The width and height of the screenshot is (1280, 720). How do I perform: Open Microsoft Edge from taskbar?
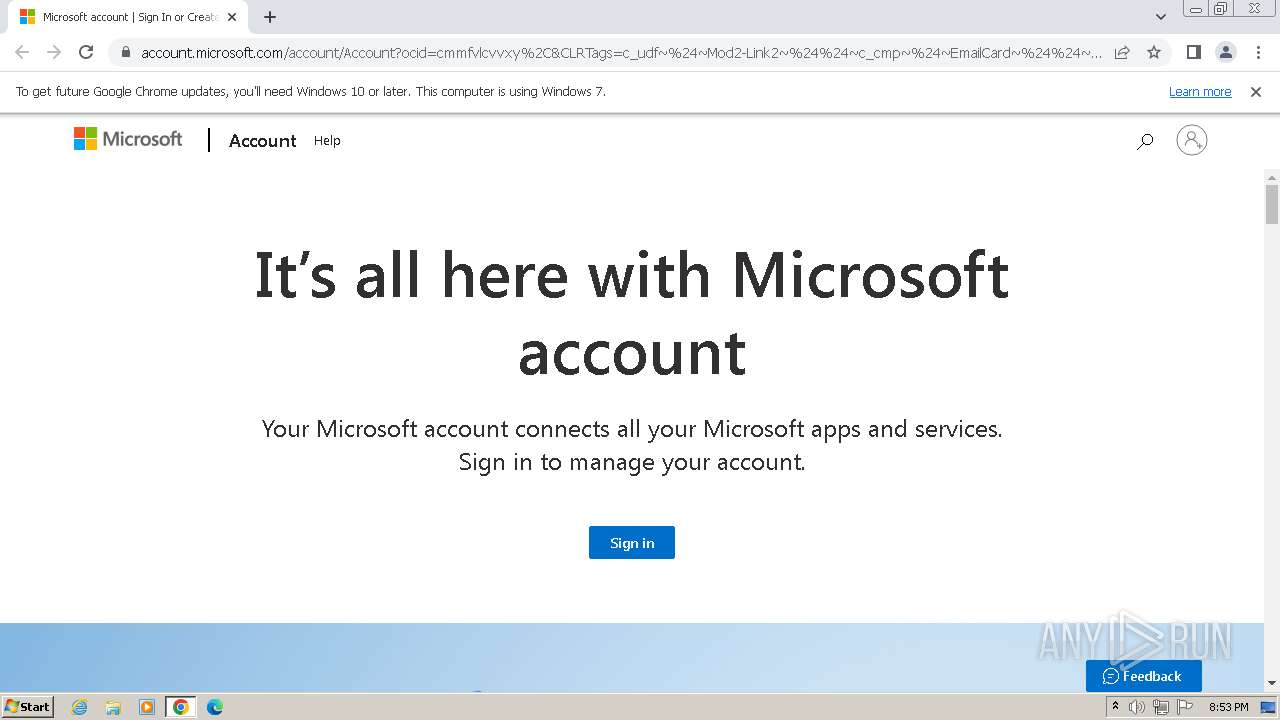point(215,707)
